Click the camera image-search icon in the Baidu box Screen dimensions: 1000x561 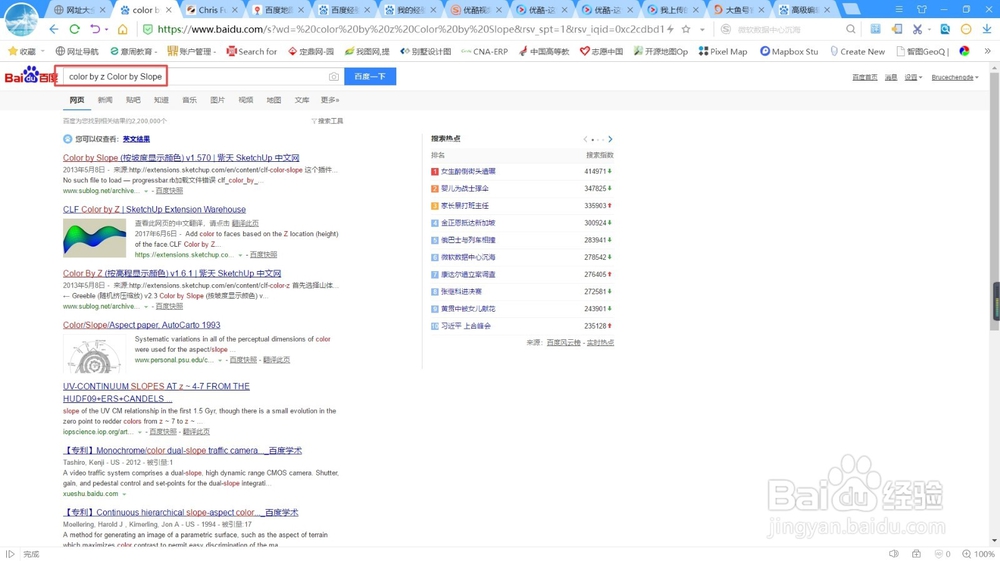pos(334,76)
